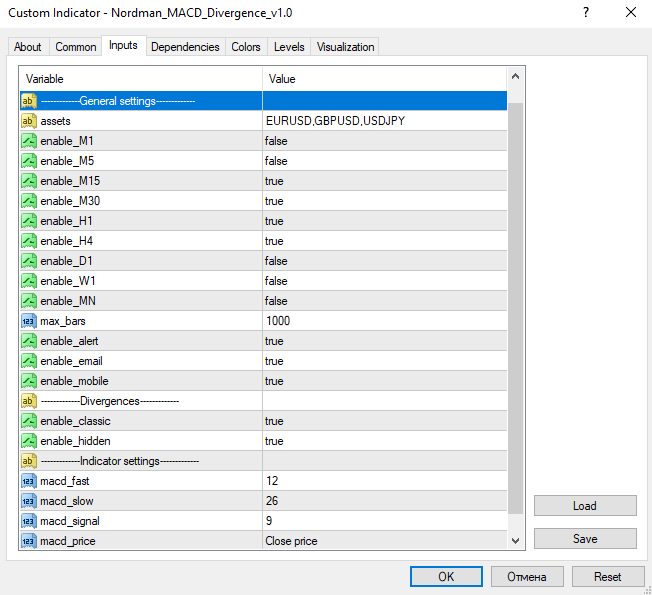Click the enable_alert boolean icon
Screen dimensions: 652x595
(29, 341)
